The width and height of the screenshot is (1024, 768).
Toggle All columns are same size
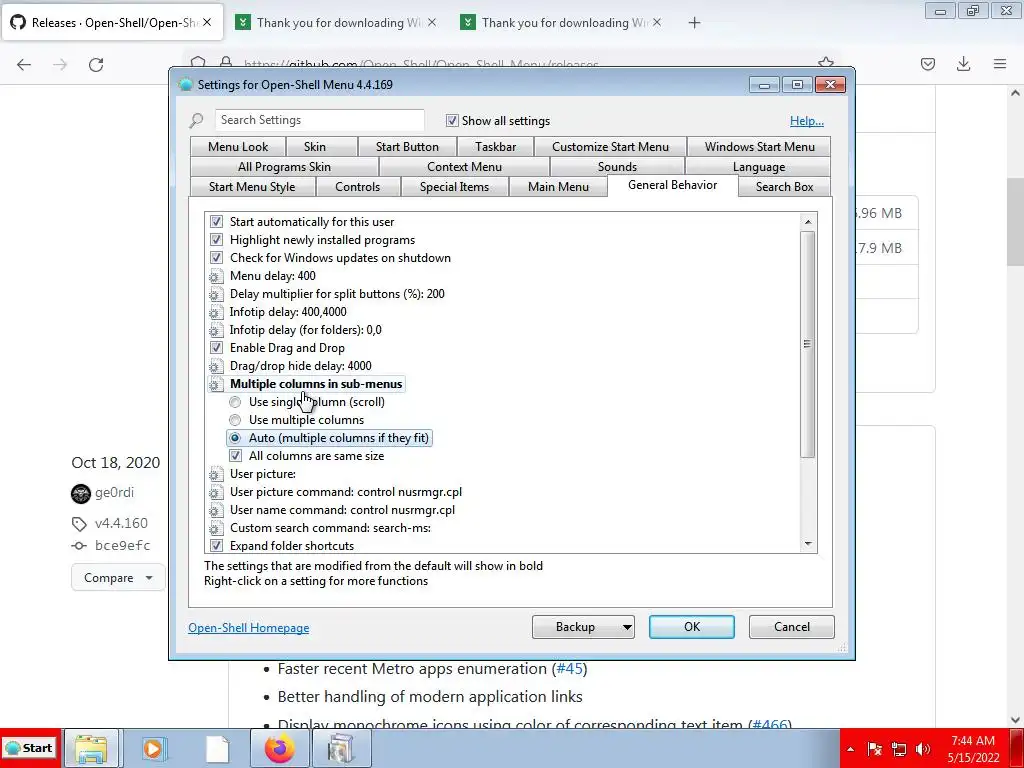pos(235,456)
